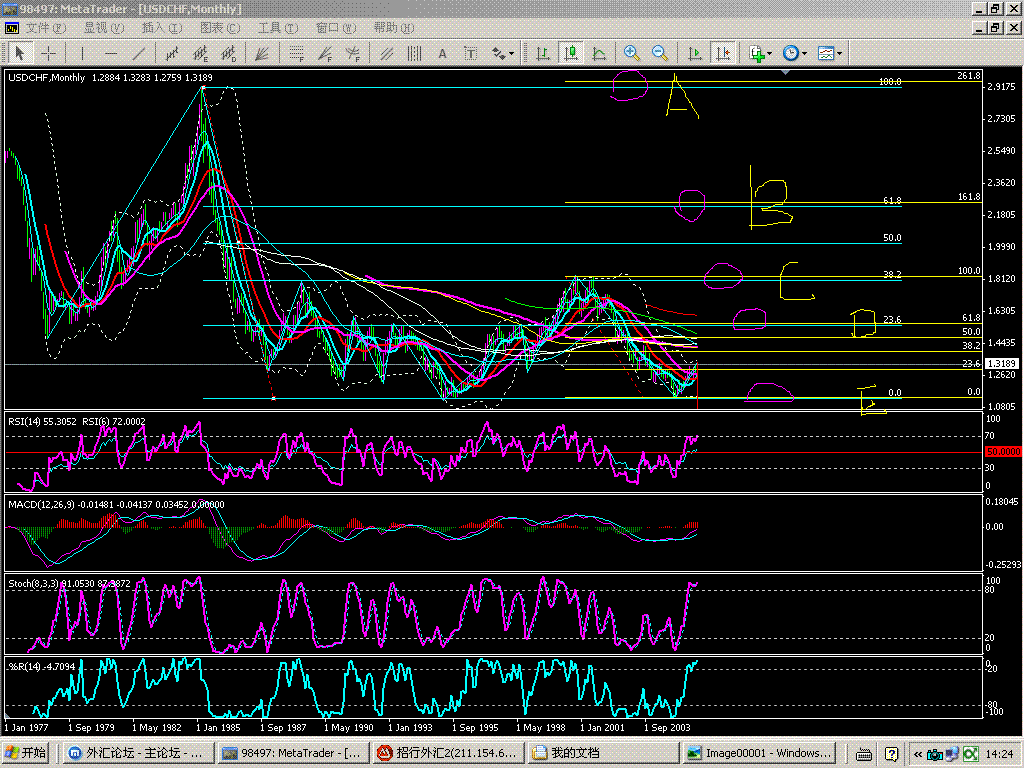This screenshot has height=768, width=1024.
Task: Select the vertical line drawing tool
Action: click(82, 53)
